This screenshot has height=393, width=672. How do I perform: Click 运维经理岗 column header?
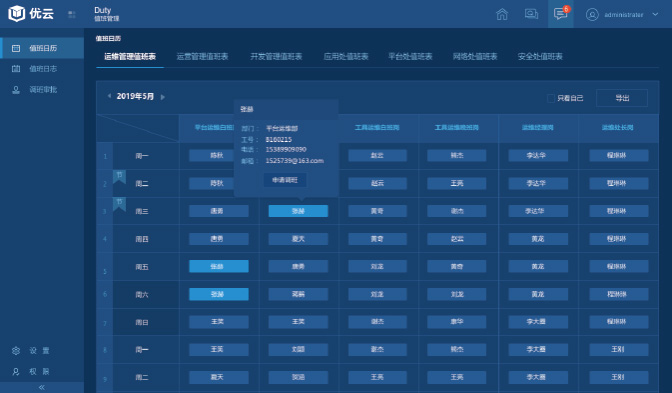[x=537, y=128]
